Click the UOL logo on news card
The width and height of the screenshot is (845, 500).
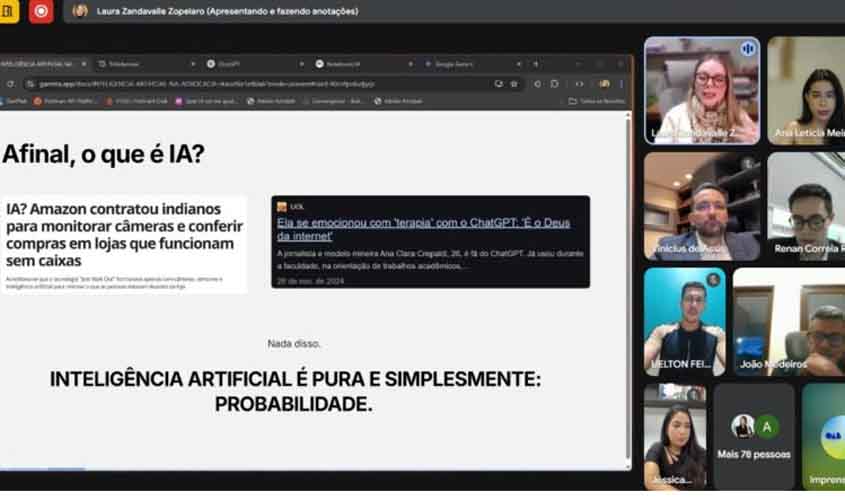(x=283, y=206)
